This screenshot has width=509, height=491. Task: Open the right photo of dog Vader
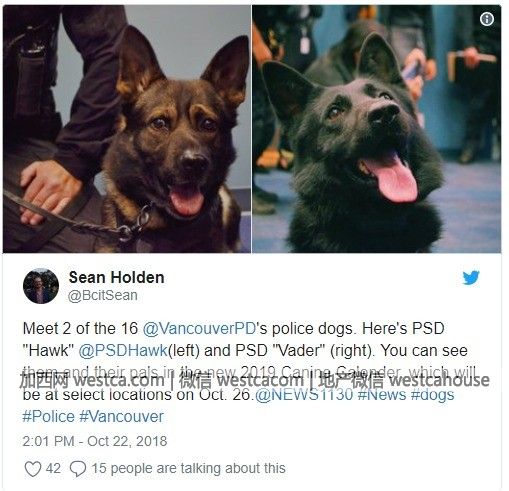376,129
